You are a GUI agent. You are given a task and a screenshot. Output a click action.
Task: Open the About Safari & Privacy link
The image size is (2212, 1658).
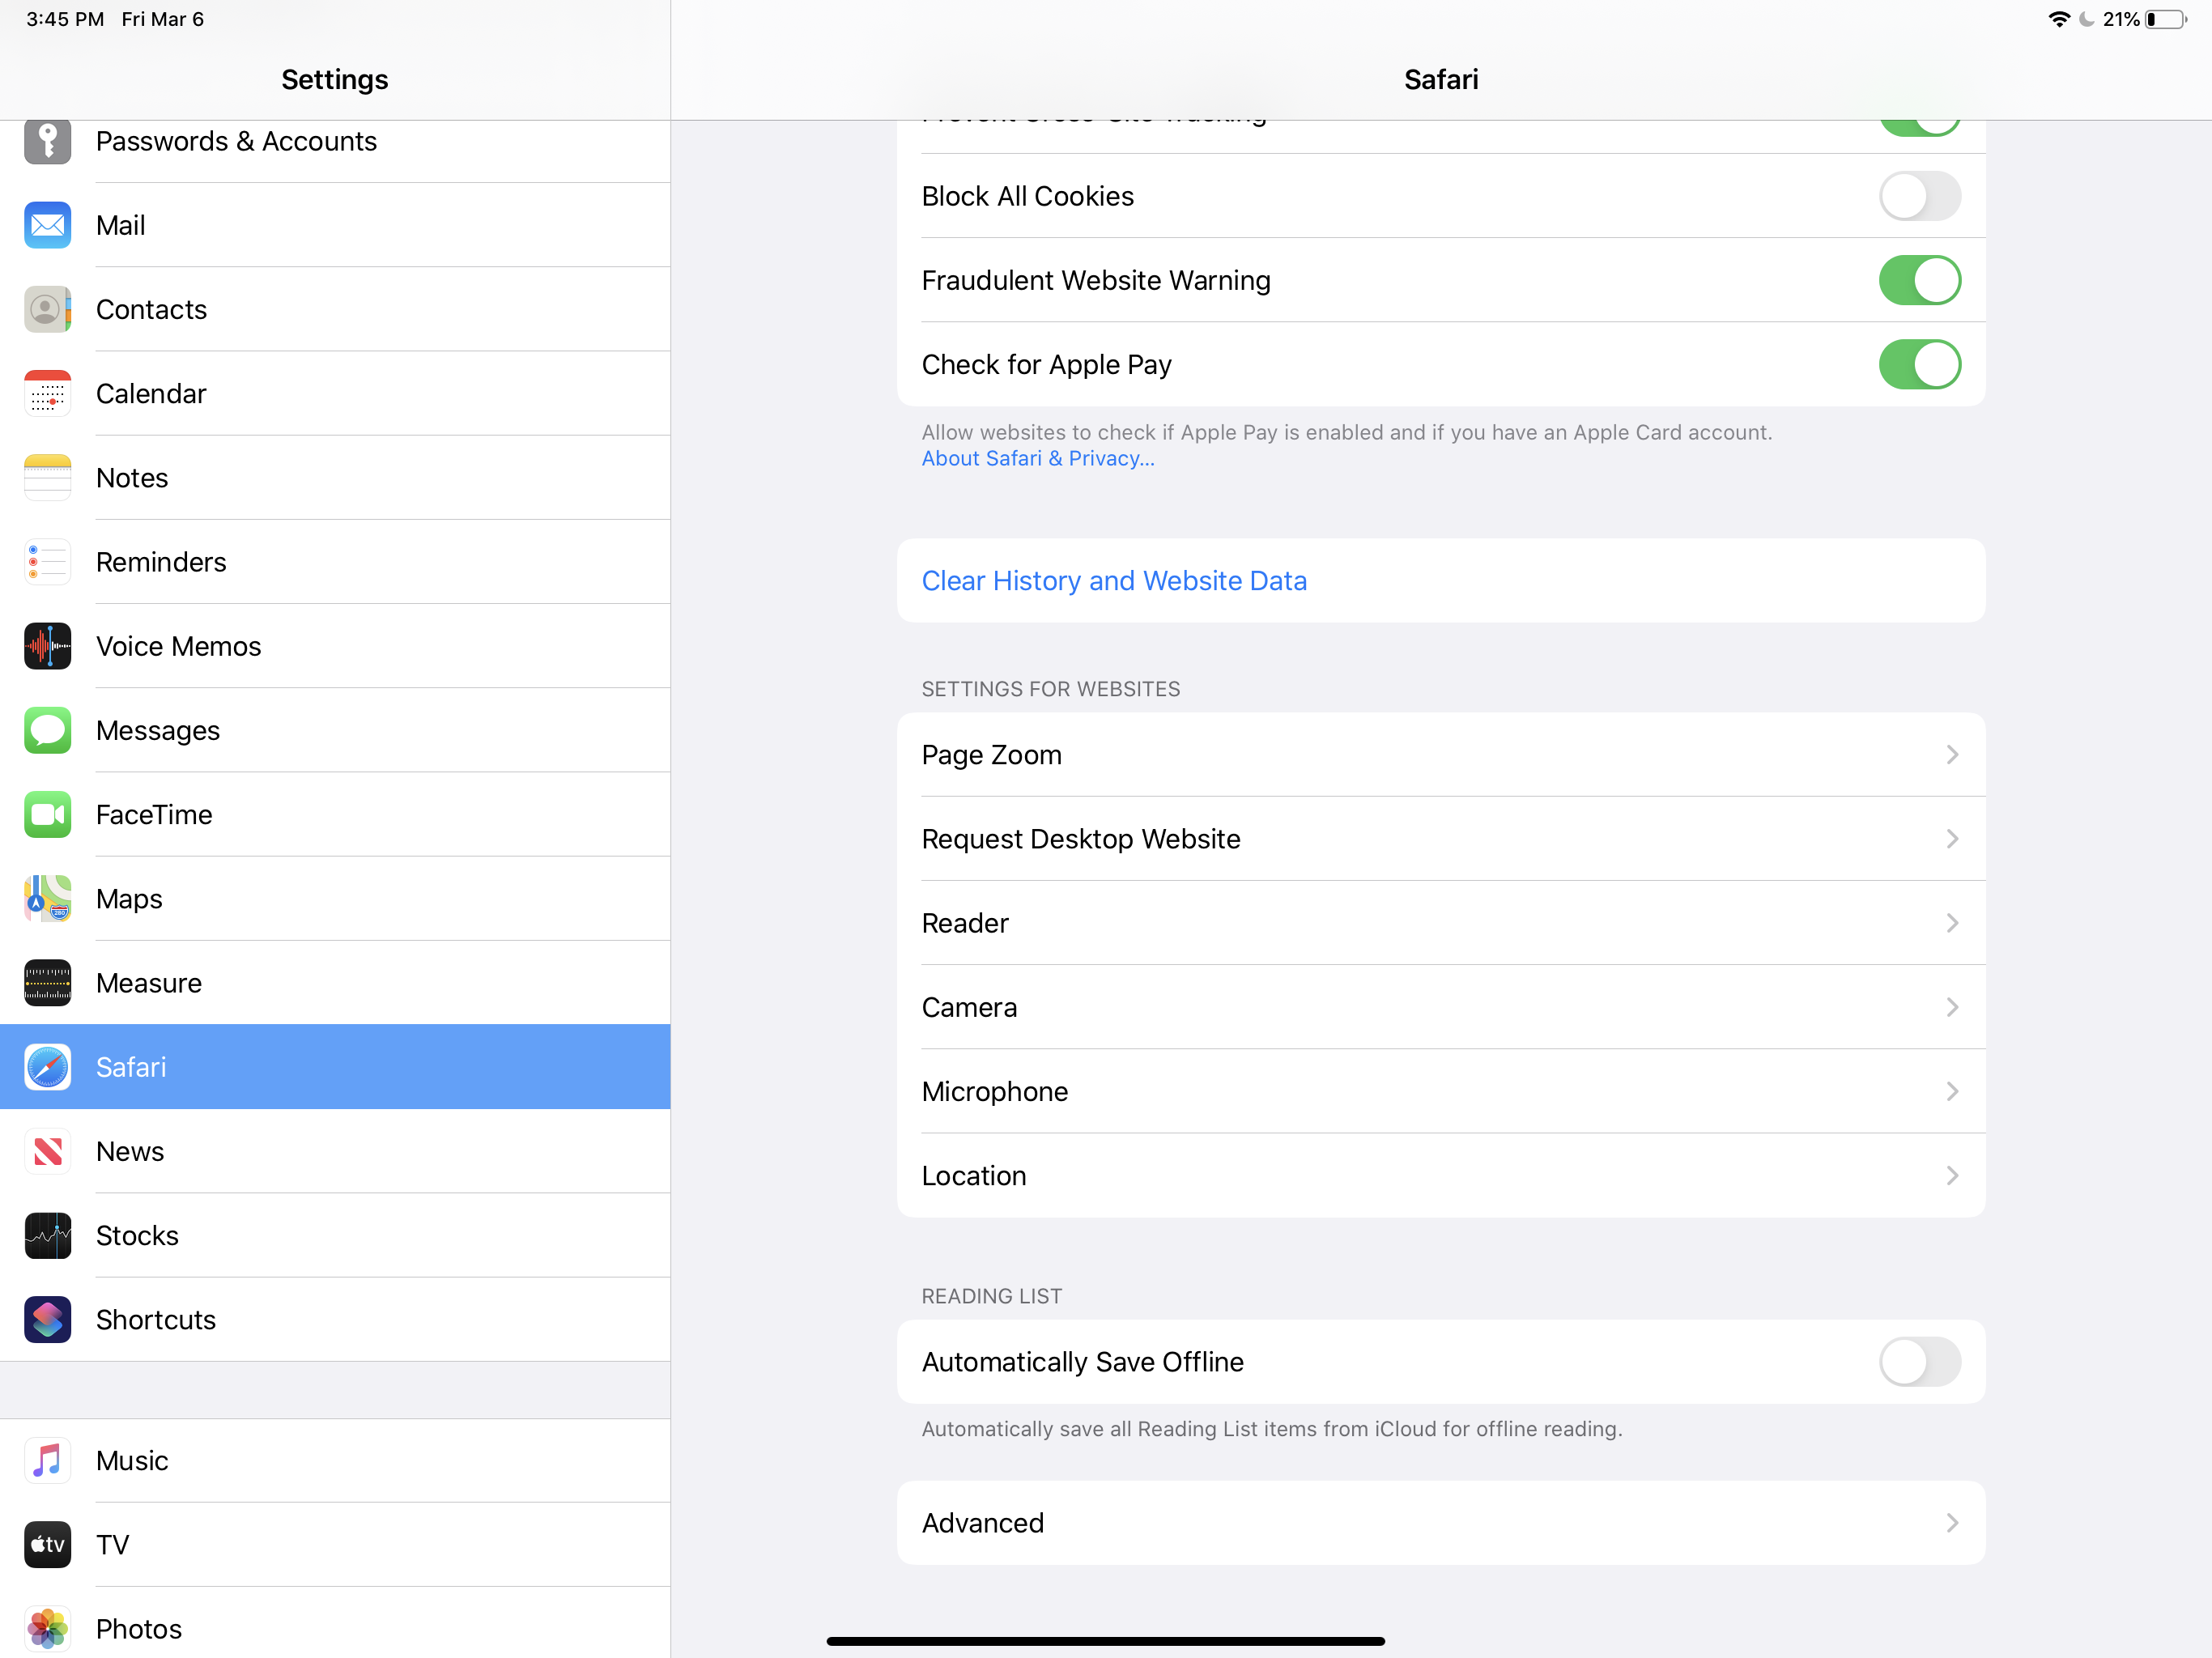1037,458
